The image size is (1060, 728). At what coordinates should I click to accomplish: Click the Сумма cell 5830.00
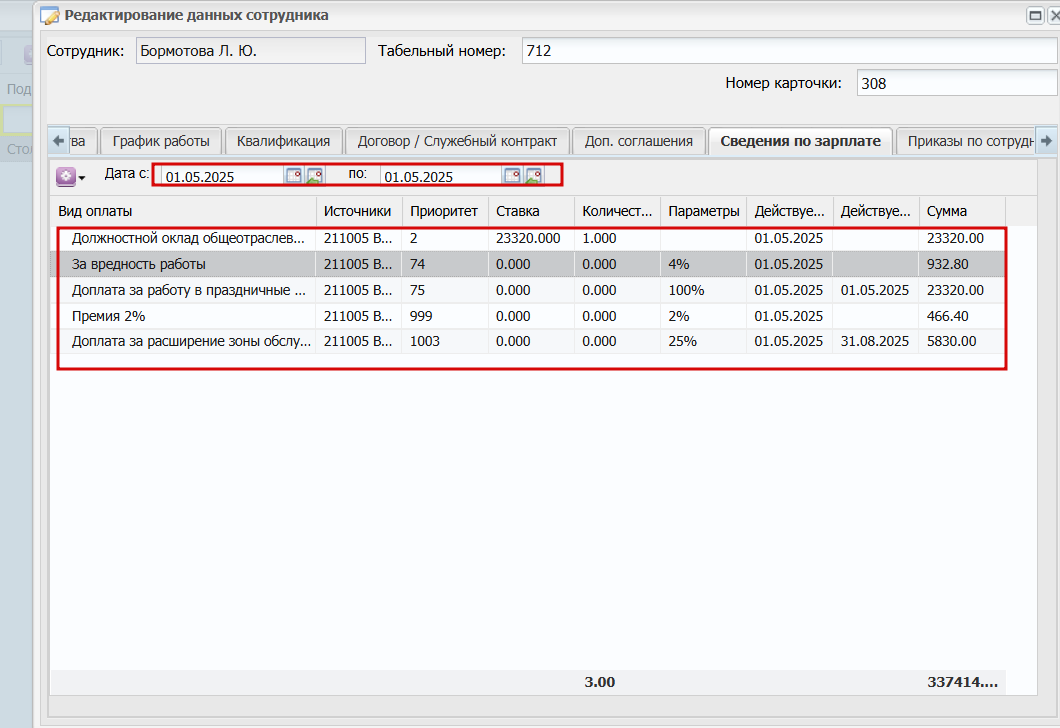coord(962,341)
